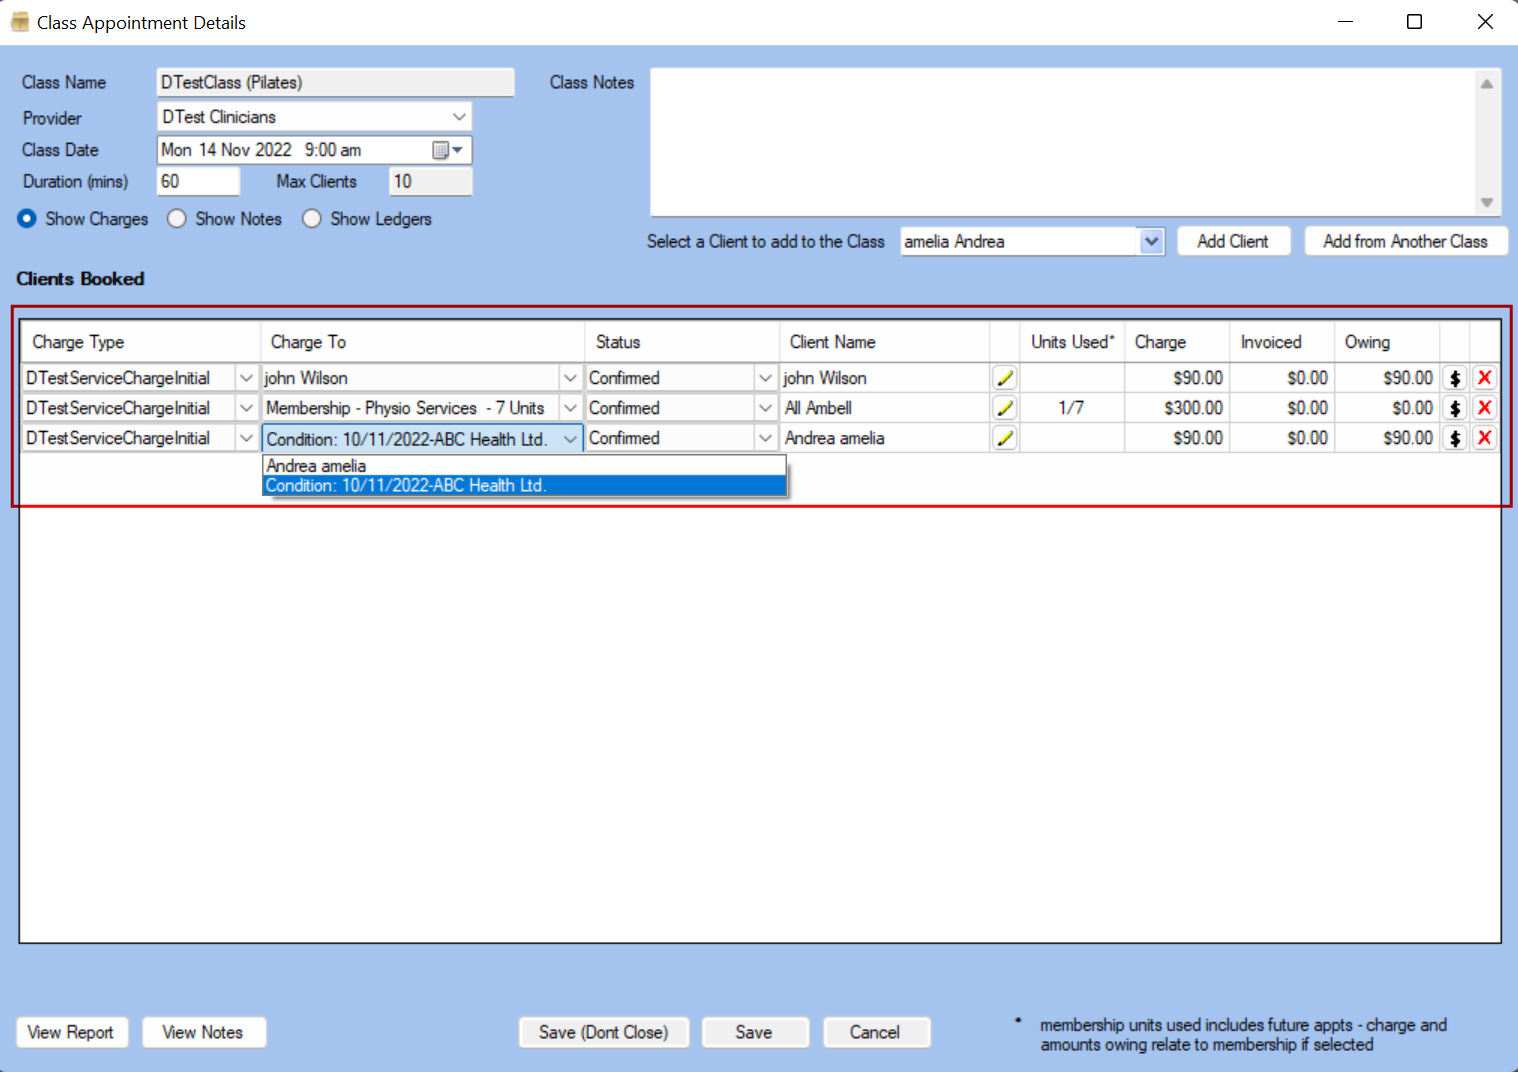Click the Cancel button
Image resolution: width=1518 pixels, height=1072 pixels.
(875, 1032)
